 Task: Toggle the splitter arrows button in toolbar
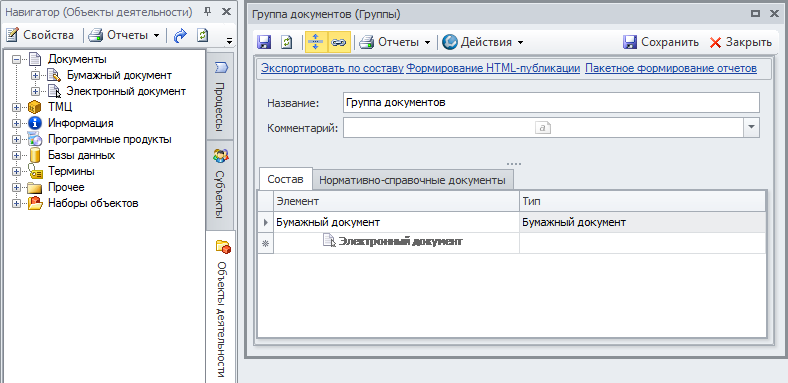[x=316, y=42]
